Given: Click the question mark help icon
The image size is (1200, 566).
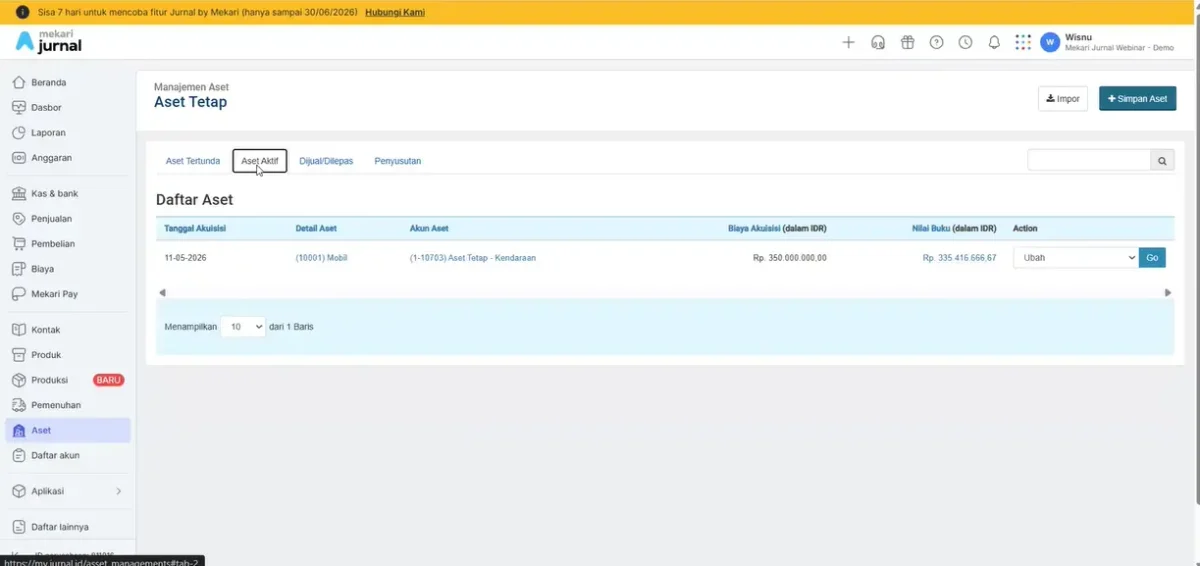Looking at the screenshot, I should click(x=936, y=42).
